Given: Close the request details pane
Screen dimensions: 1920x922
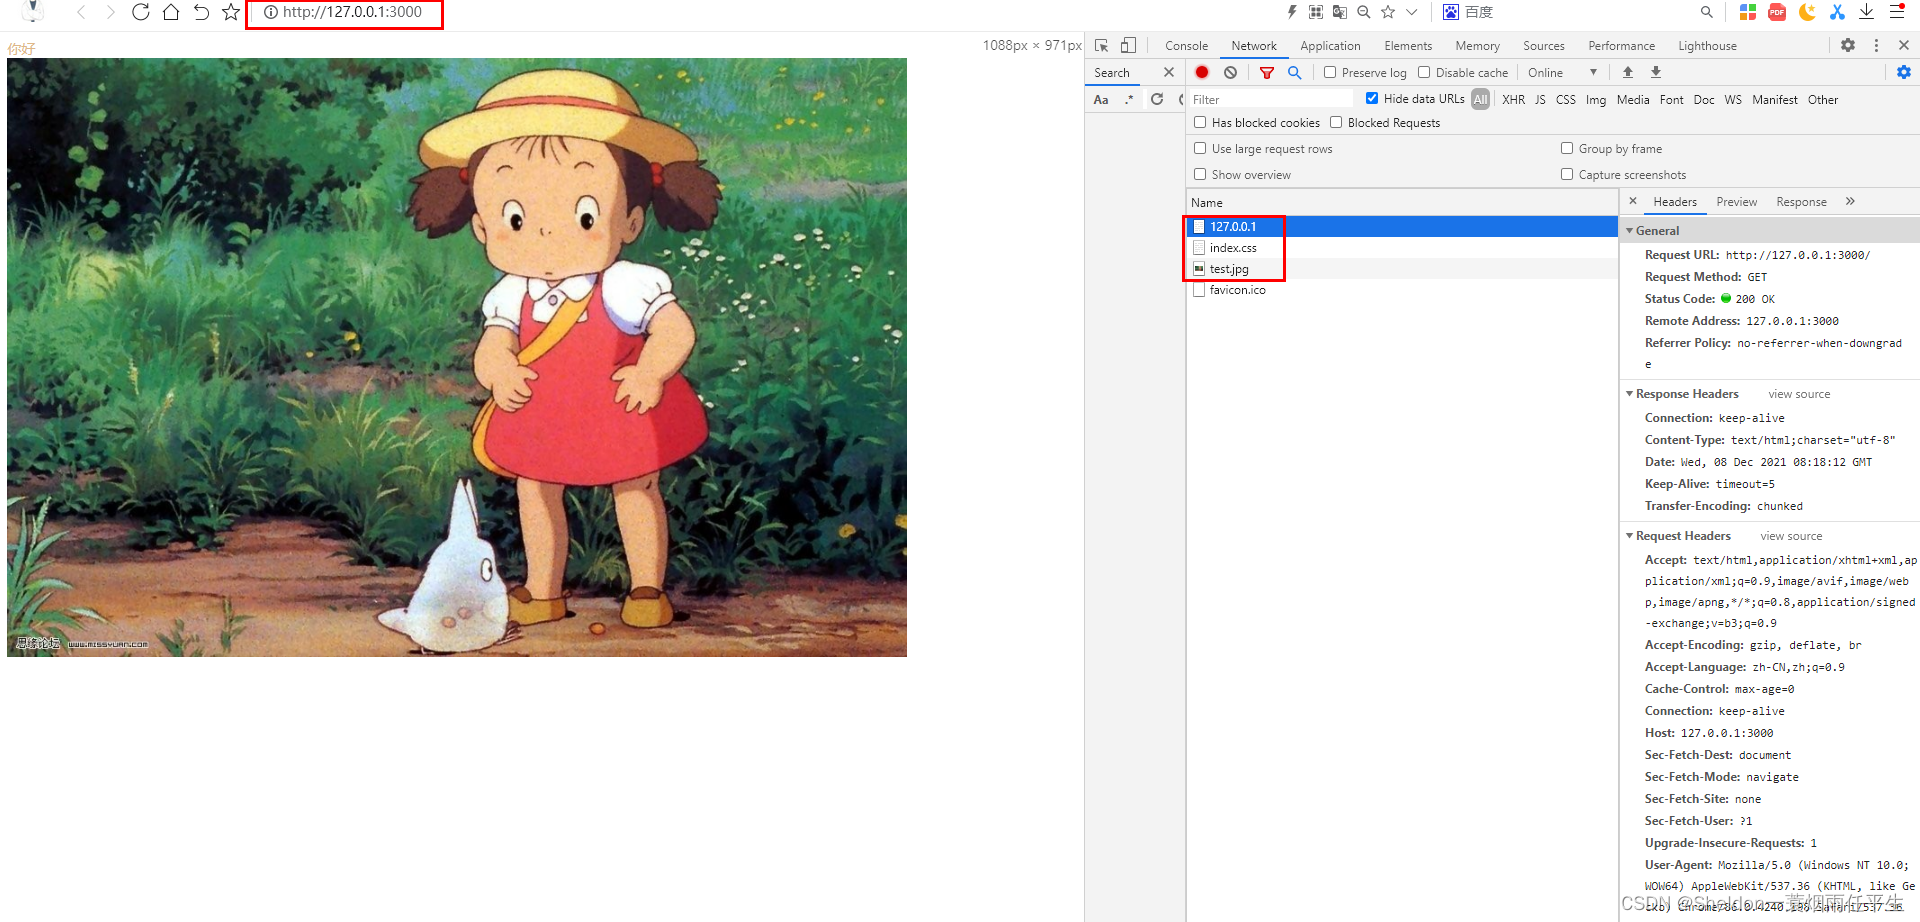Looking at the screenshot, I should (1632, 201).
